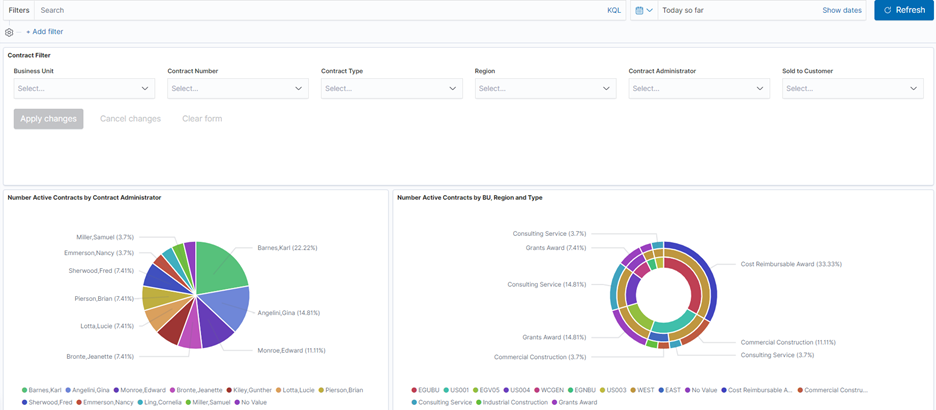Expand the Contract Number dropdown
This screenshot has width=936, height=410.
click(x=238, y=88)
